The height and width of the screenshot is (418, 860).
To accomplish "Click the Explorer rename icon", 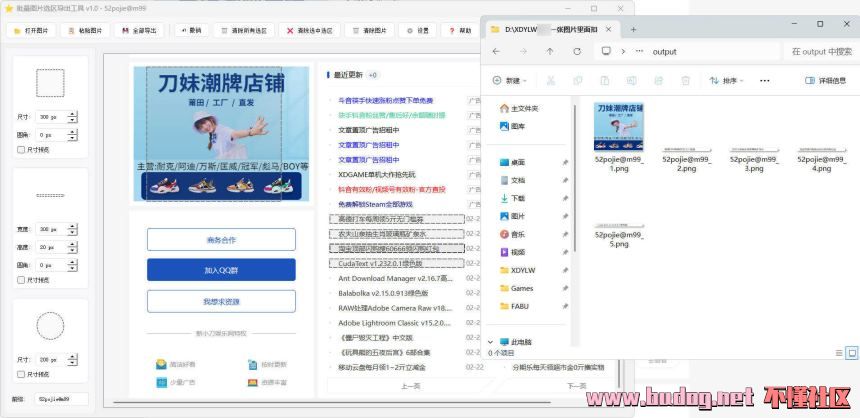I will tap(631, 81).
